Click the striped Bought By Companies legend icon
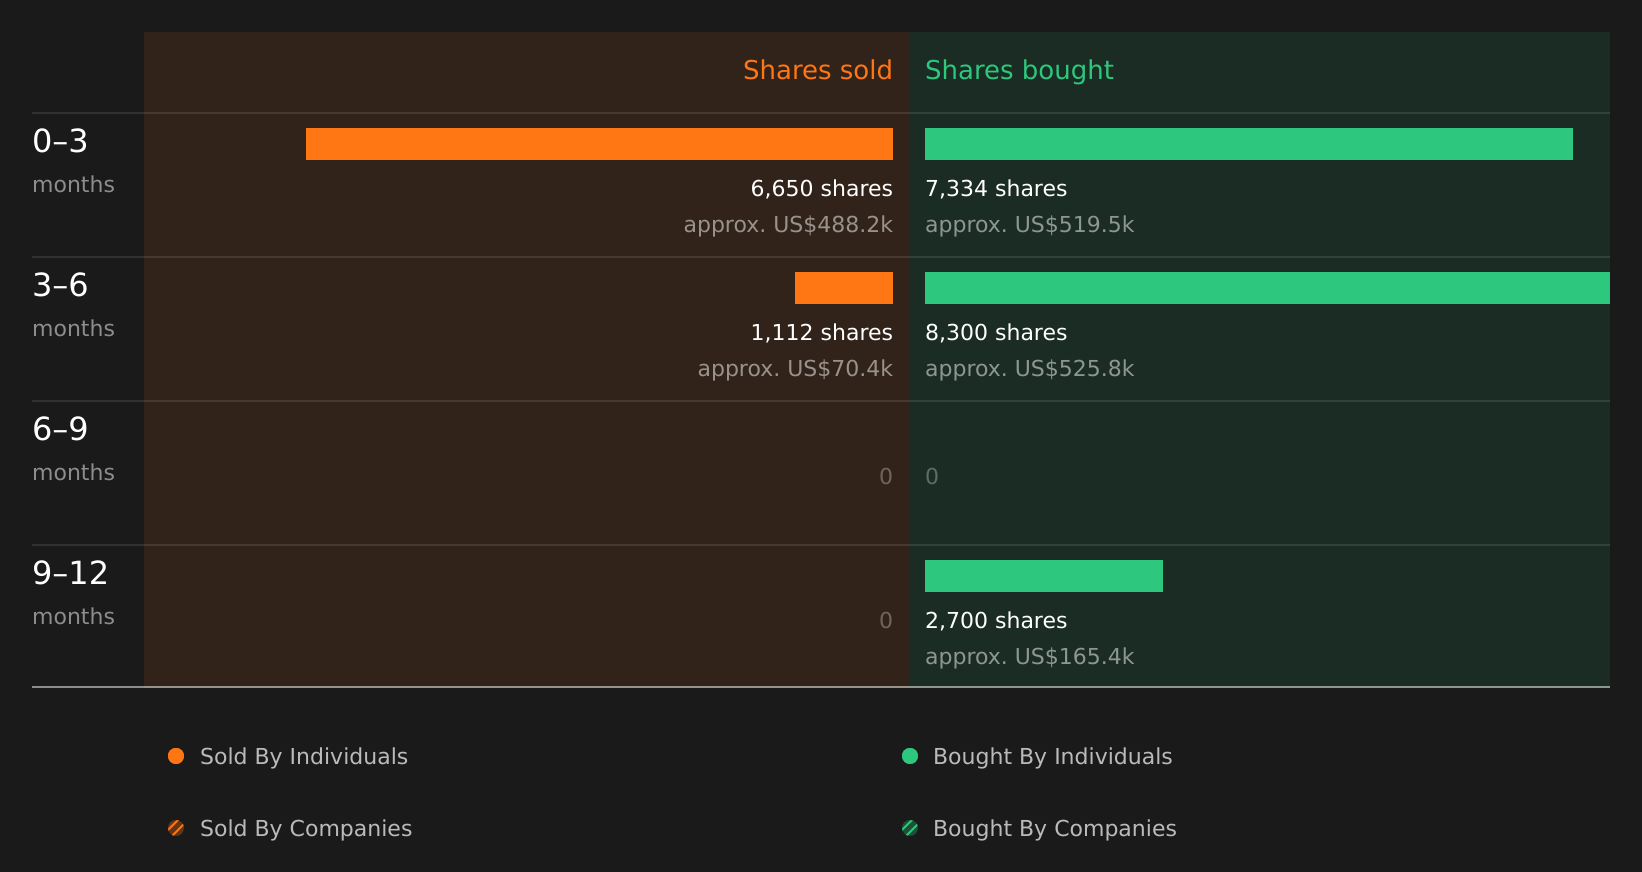This screenshot has height=872, width=1642. click(910, 828)
